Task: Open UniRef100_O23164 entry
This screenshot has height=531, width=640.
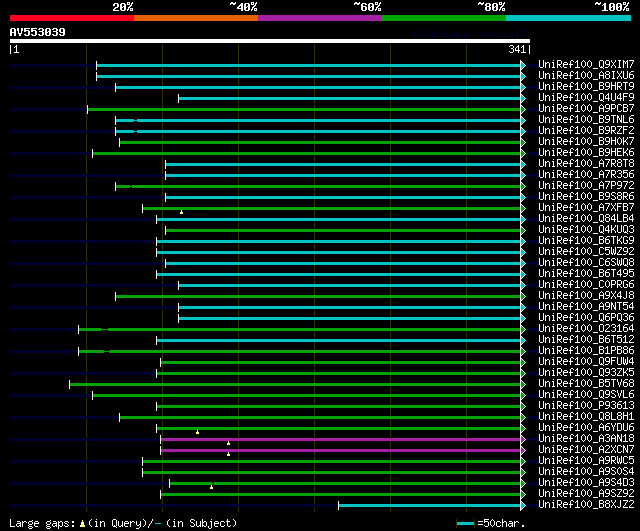Action: click(586, 329)
